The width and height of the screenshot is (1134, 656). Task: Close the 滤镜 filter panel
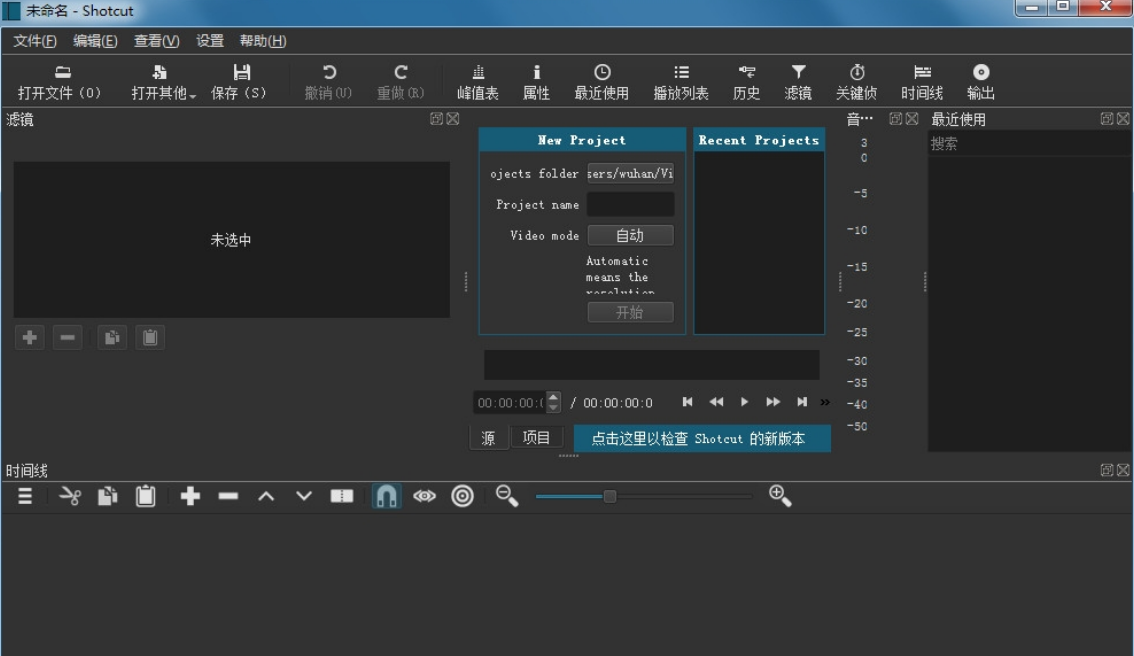[x=453, y=119]
